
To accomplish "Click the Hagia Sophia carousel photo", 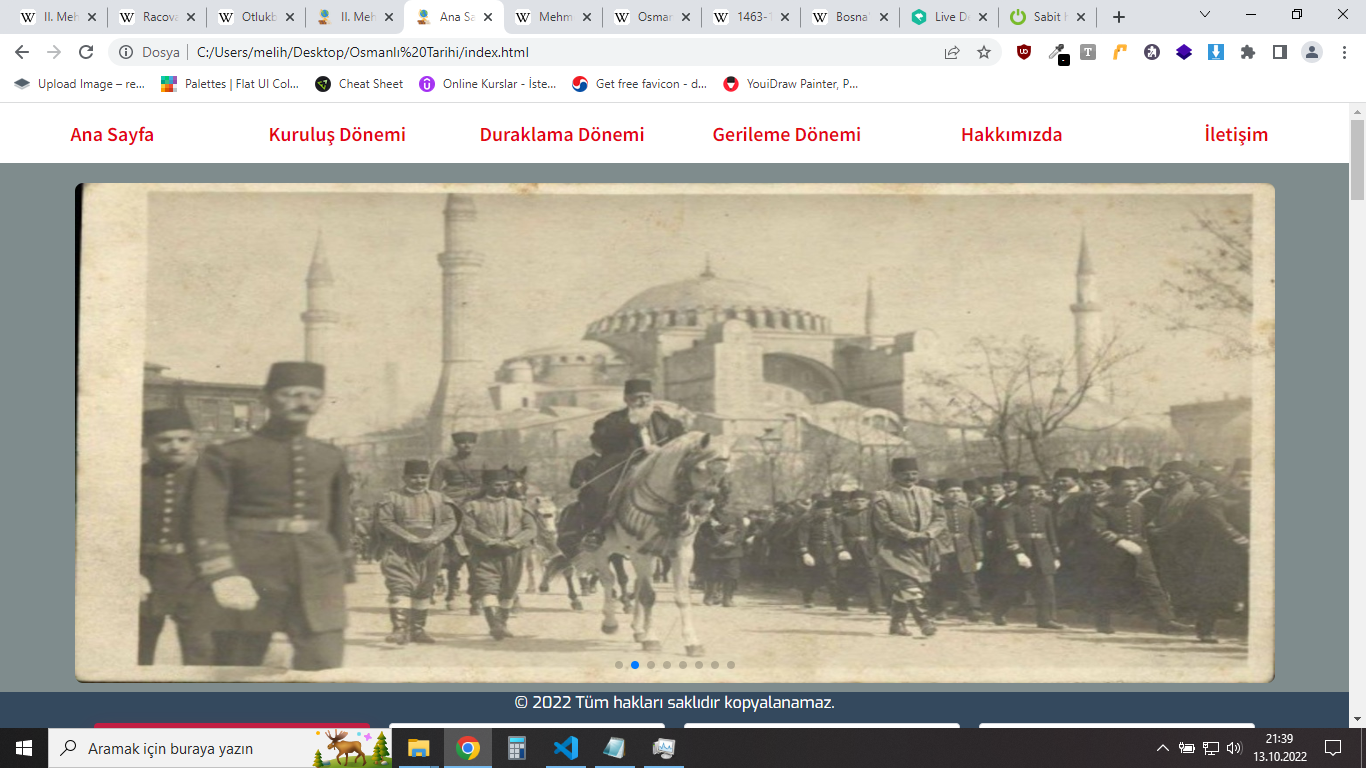I will pos(675,433).
